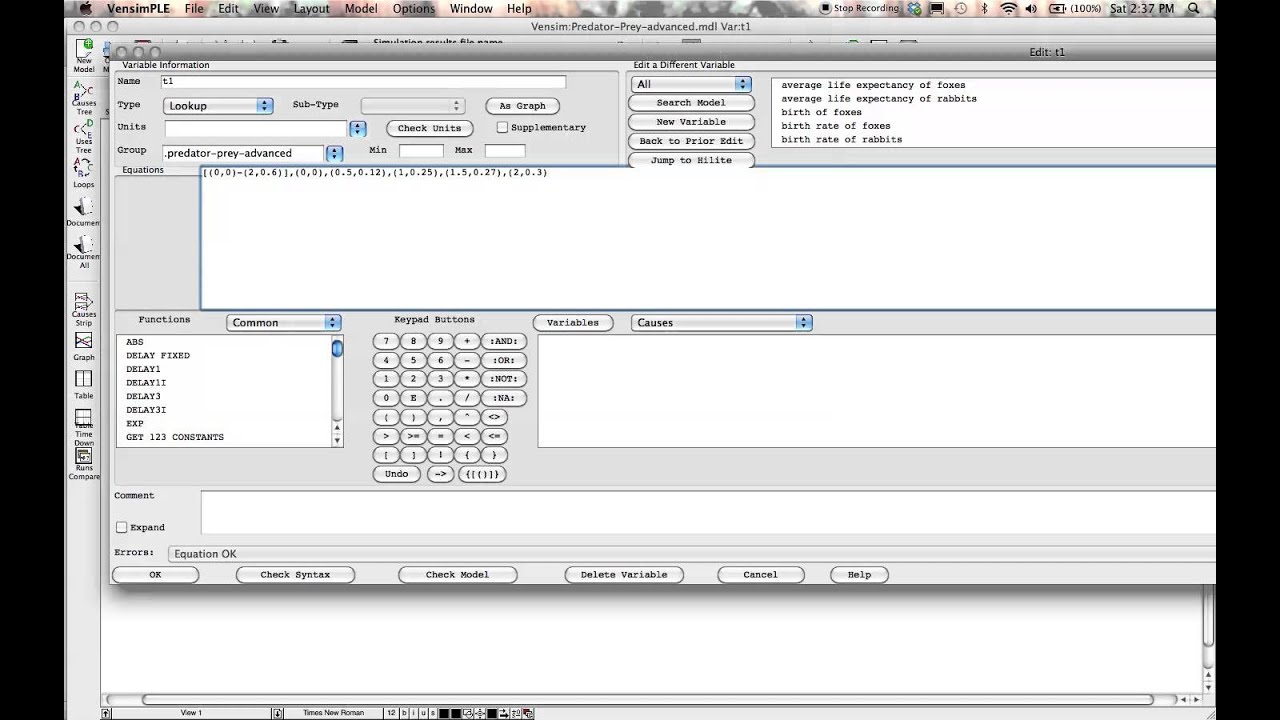Select the DELAY FIXED function
Image resolution: width=1280 pixels, height=720 pixels.
click(158, 355)
